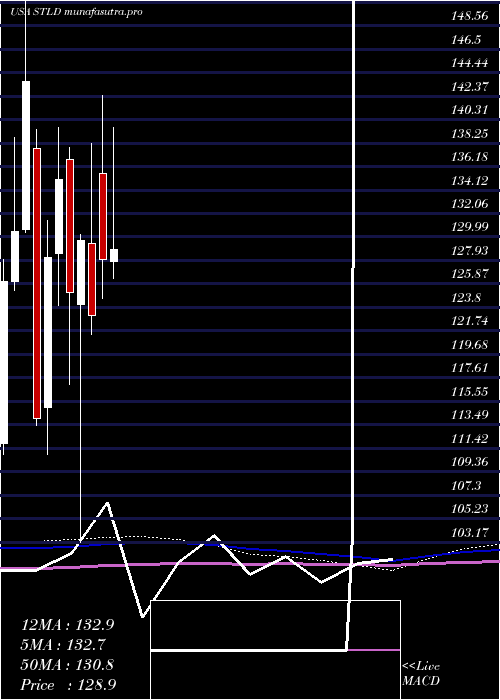Click the 125.87 price axis label
The height and width of the screenshot is (700, 500).
[x=470, y=274]
